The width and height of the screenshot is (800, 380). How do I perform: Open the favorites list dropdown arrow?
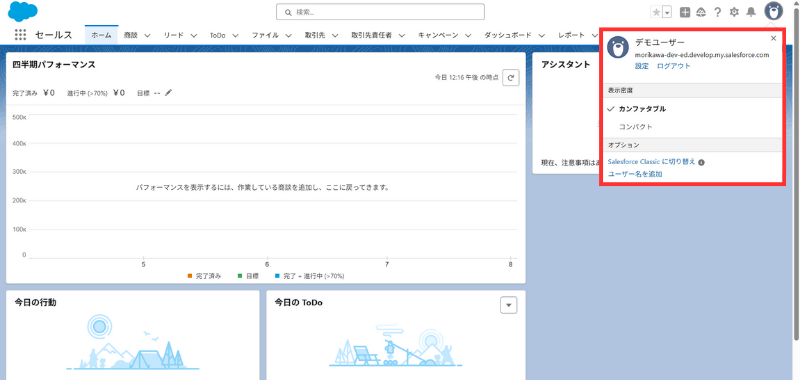click(667, 12)
